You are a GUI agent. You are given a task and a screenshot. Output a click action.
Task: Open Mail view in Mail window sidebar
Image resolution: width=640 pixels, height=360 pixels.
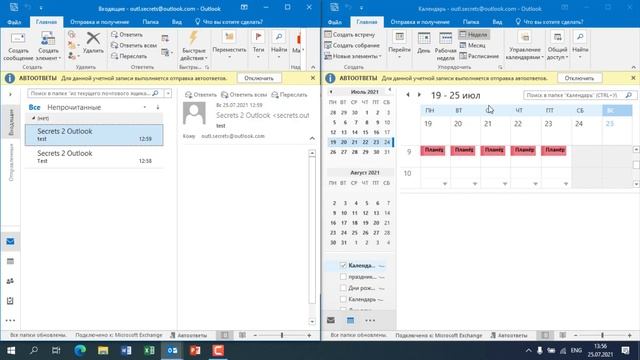point(10,242)
